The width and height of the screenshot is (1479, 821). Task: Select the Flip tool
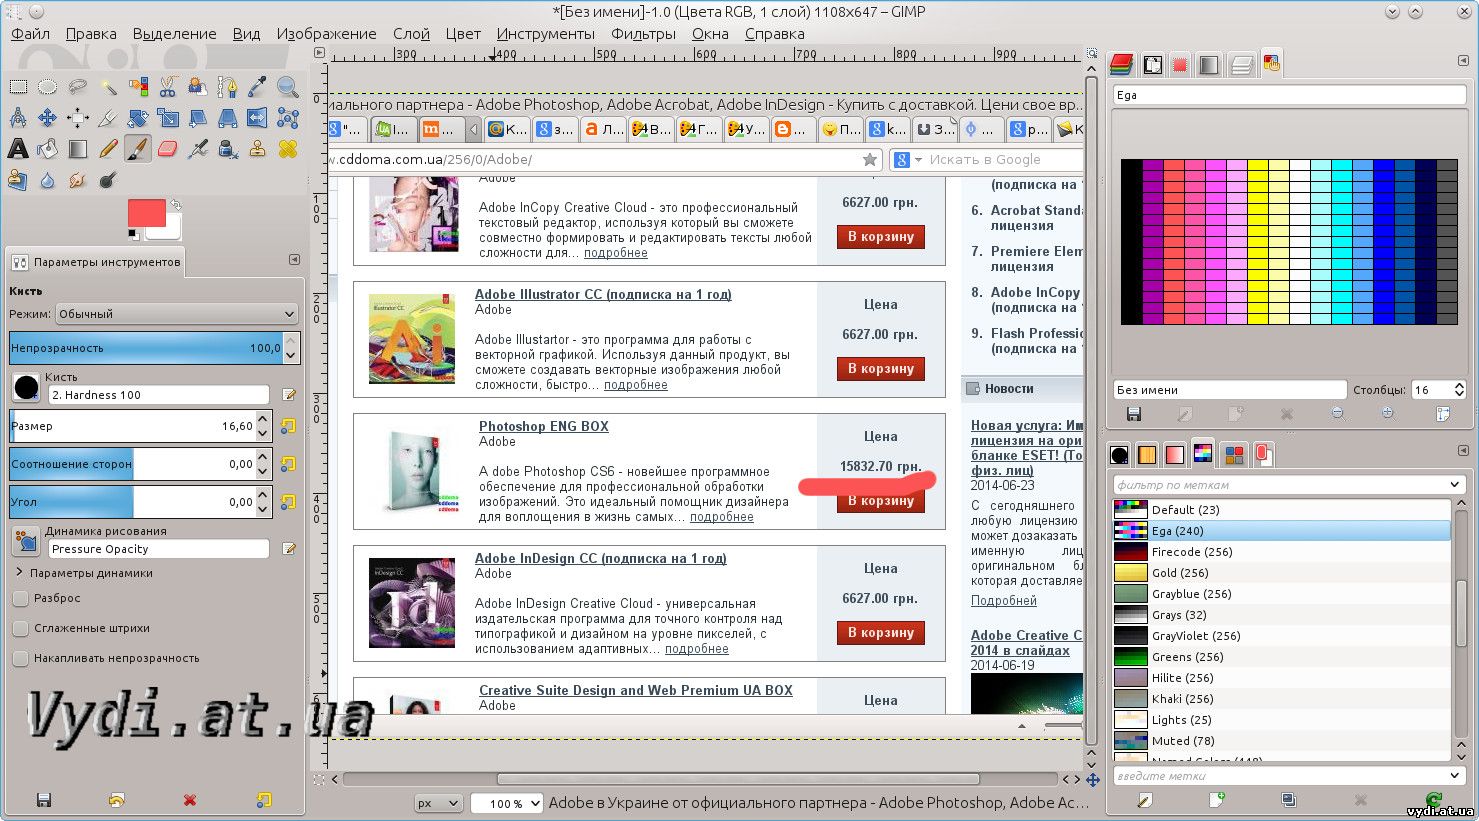point(258,118)
